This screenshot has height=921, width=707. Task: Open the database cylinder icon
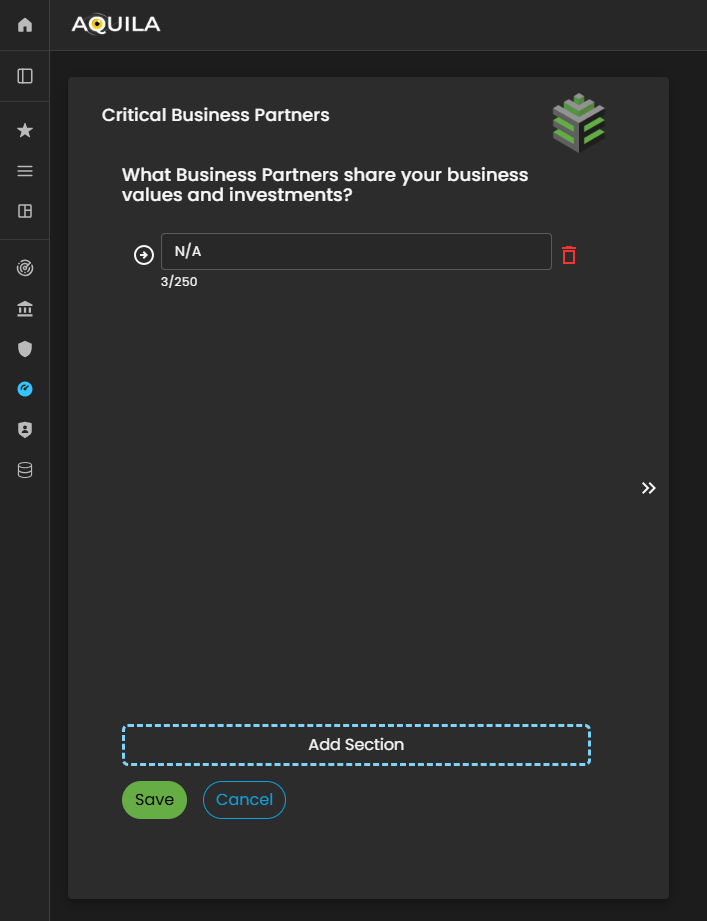click(x=25, y=469)
